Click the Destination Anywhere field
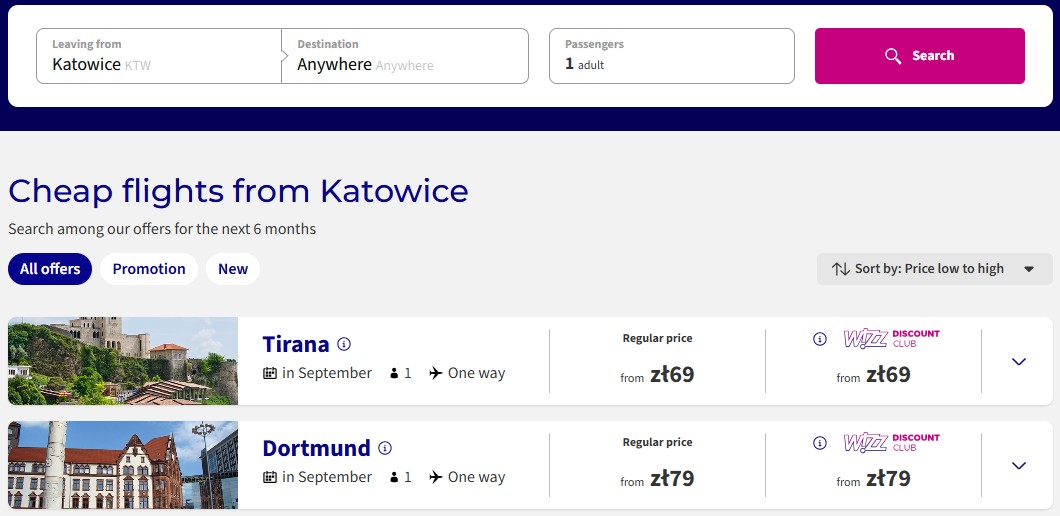Image resolution: width=1060 pixels, height=516 pixels. pyautogui.click(x=405, y=56)
